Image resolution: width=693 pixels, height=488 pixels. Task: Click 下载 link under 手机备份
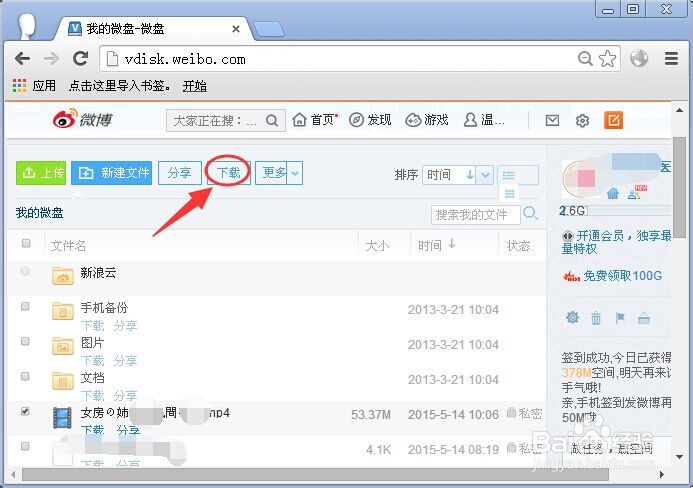tap(92, 326)
